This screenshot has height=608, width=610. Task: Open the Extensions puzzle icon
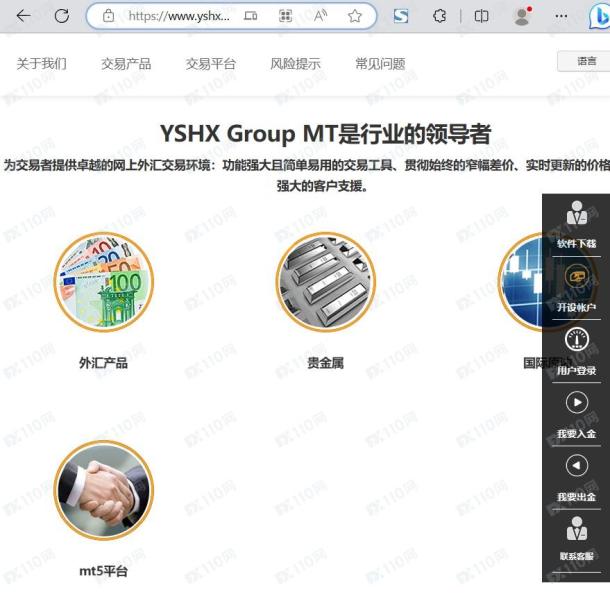[x=440, y=16]
